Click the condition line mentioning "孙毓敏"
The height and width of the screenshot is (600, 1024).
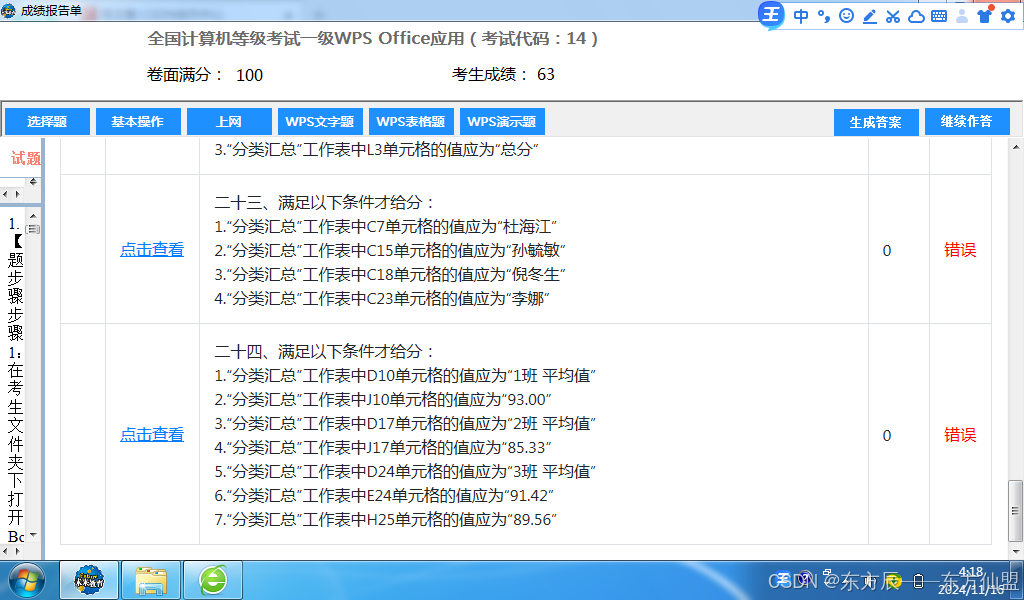390,251
